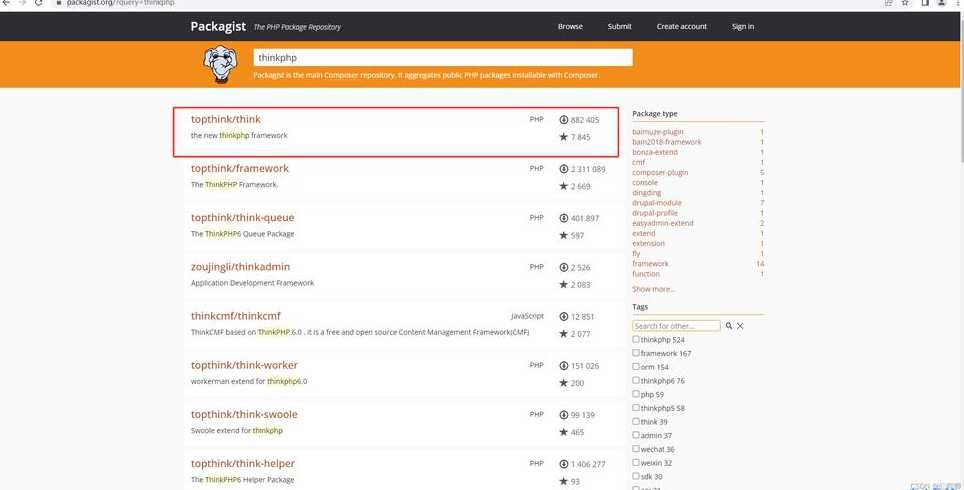This screenshot has height=490, width=964.
Task: Bookmark this page with the star icon
Action: pos(905,3)
